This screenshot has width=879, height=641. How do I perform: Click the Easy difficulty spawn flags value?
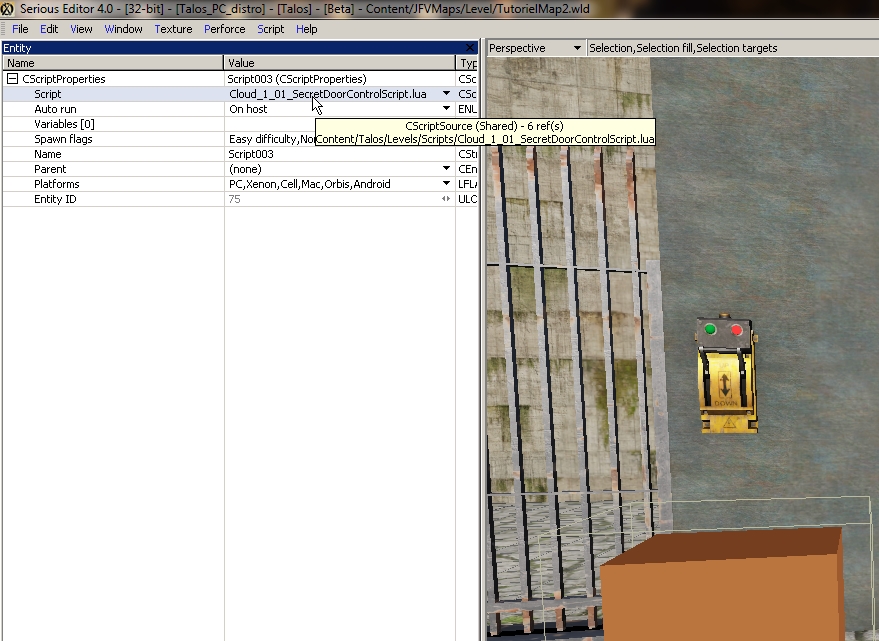click(x=271, y=139)
